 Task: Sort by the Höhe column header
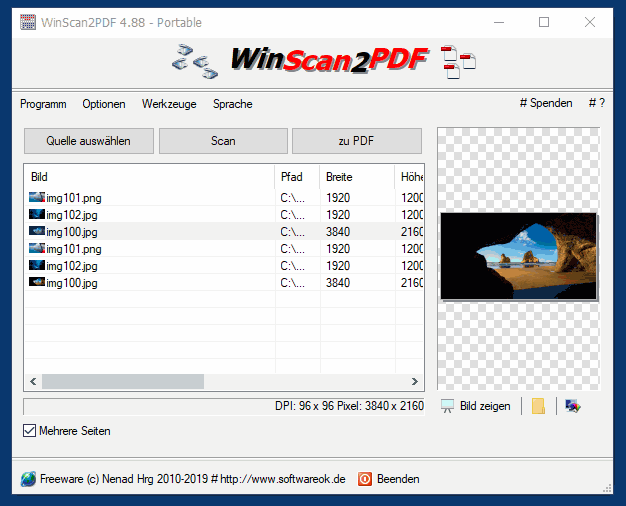[410, 177]
